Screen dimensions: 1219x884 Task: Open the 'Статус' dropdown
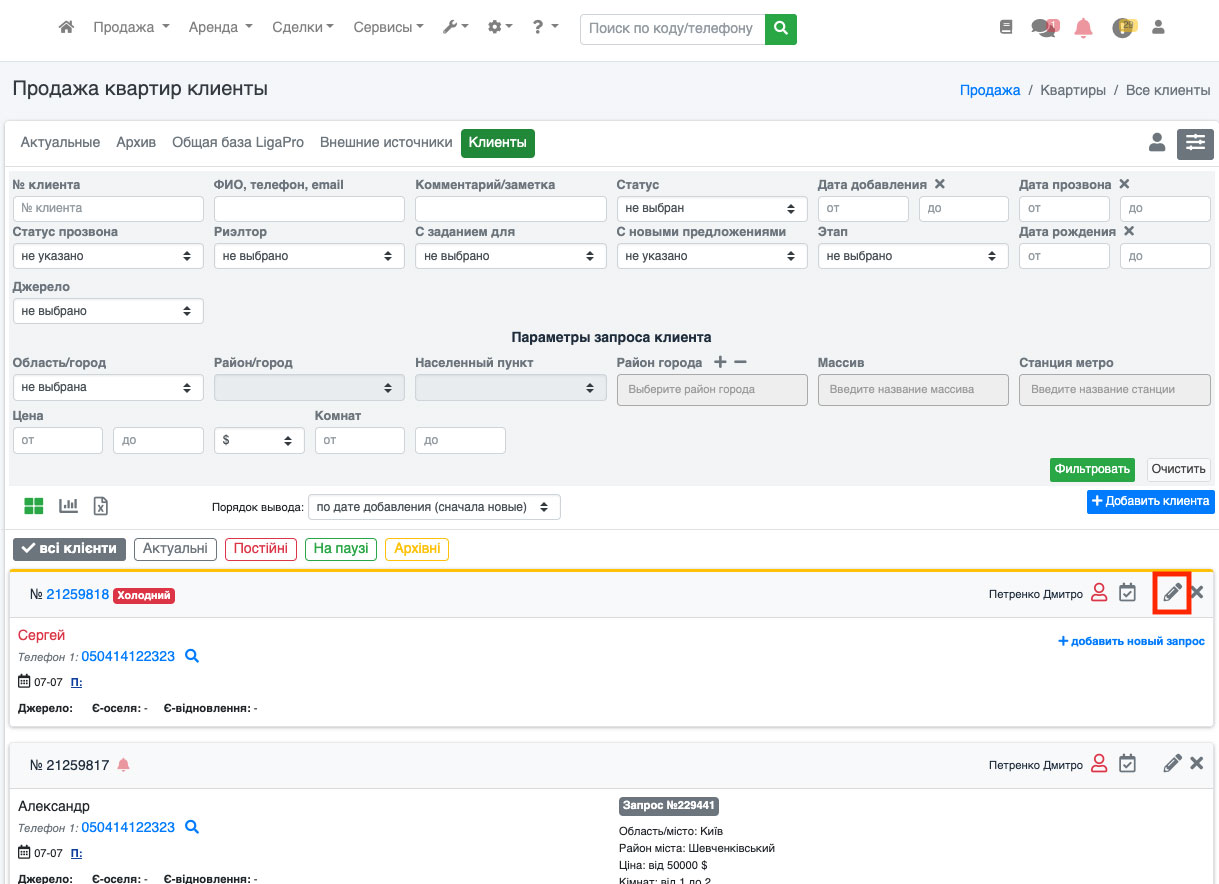(x=711, y=209)
